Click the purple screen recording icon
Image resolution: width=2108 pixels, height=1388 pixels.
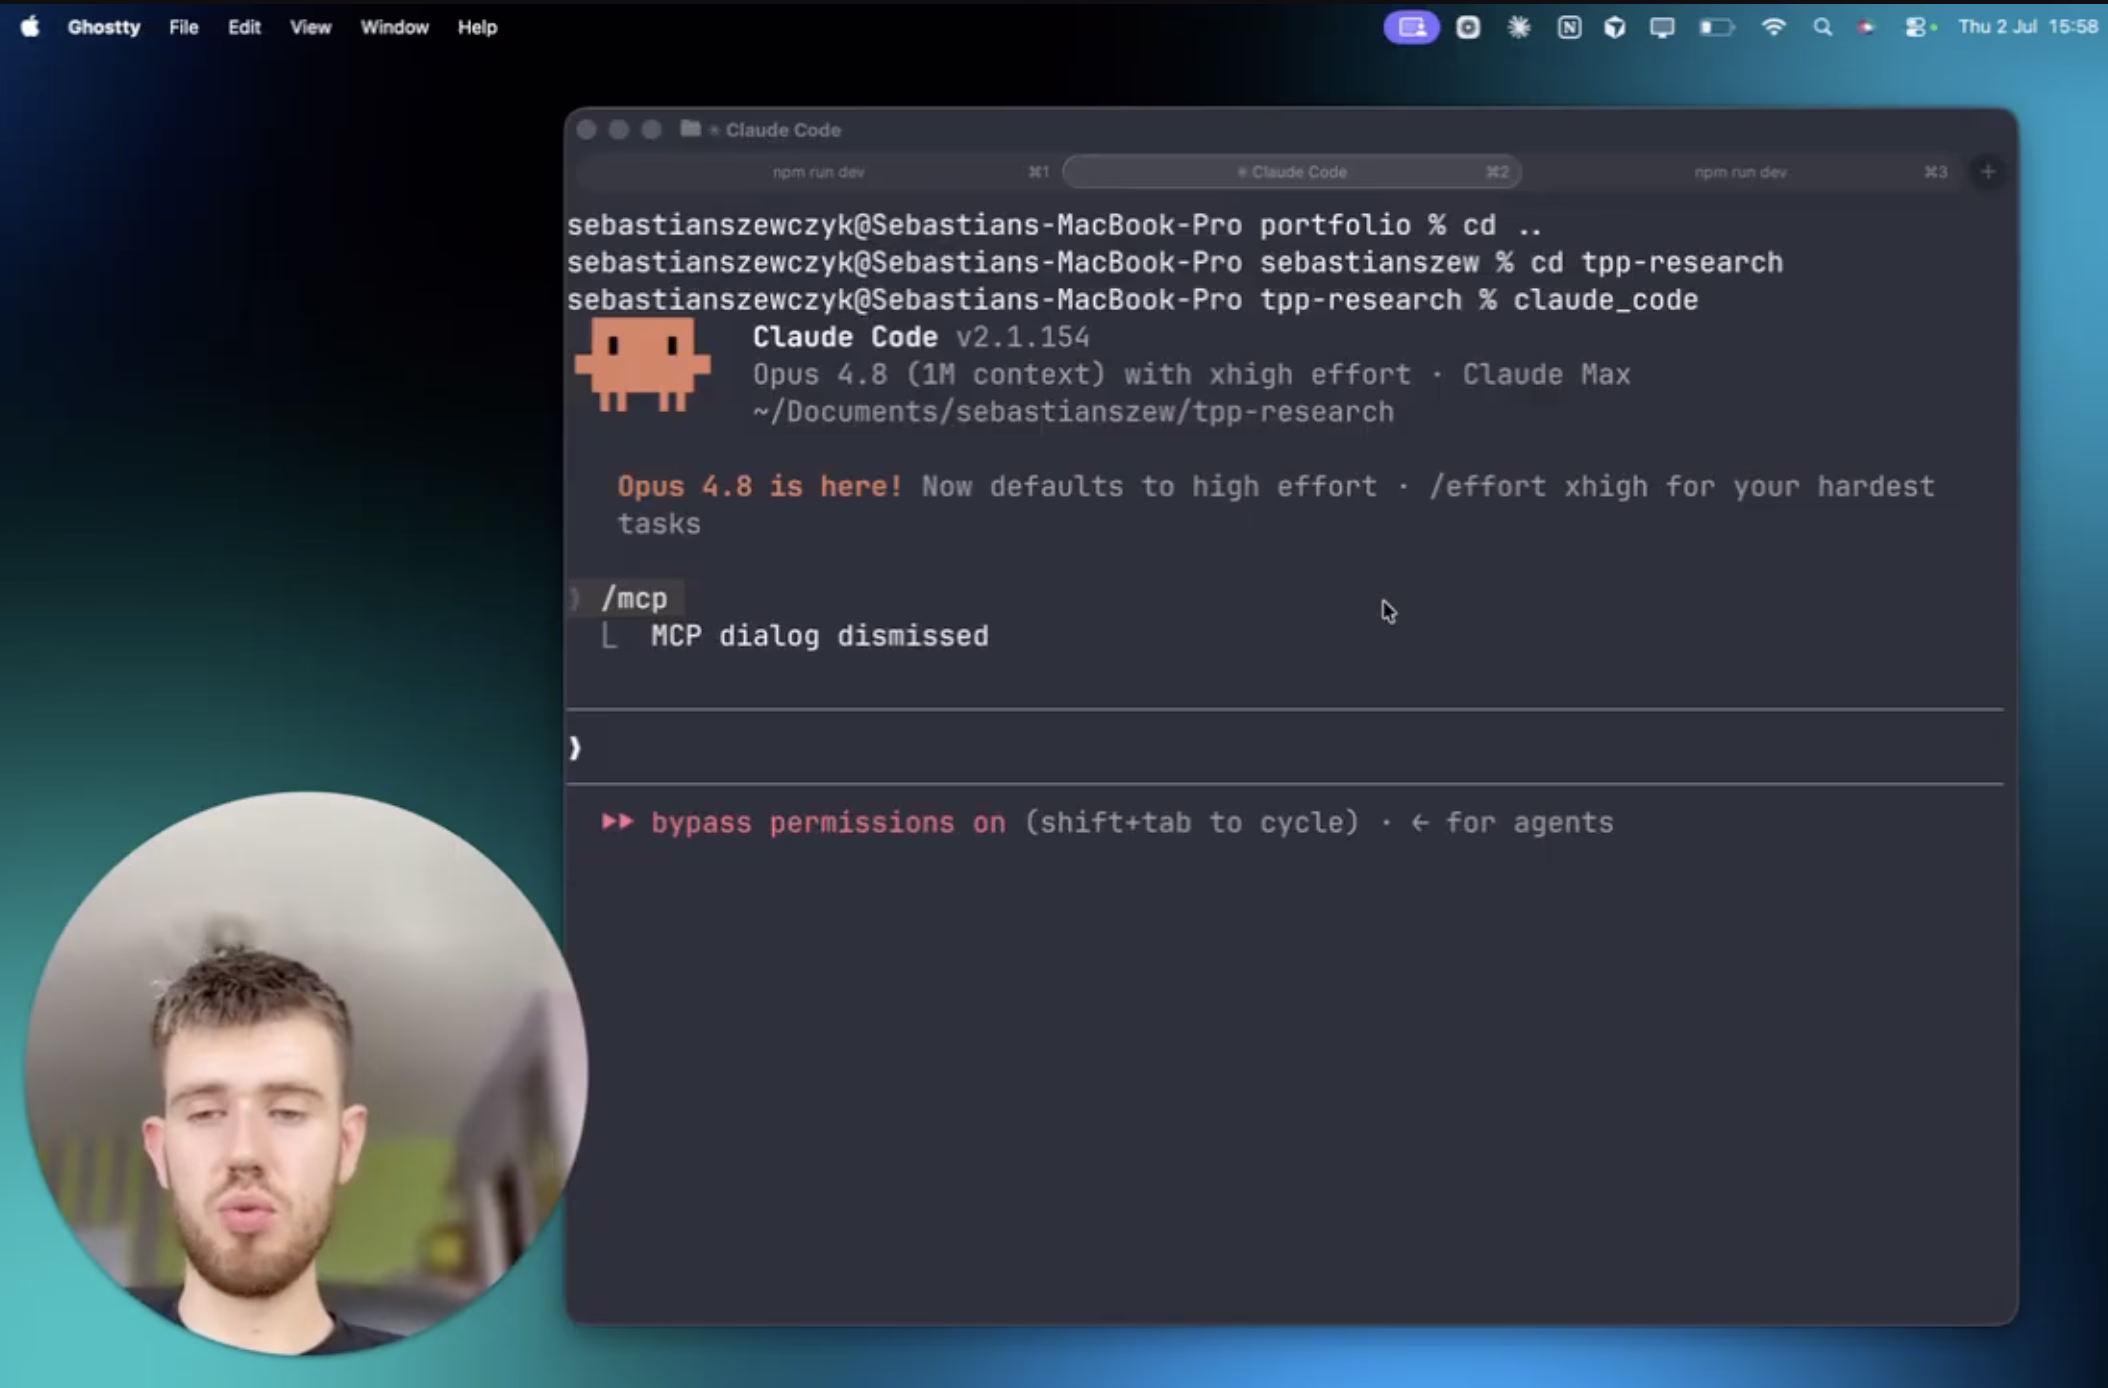point(1411,27)
